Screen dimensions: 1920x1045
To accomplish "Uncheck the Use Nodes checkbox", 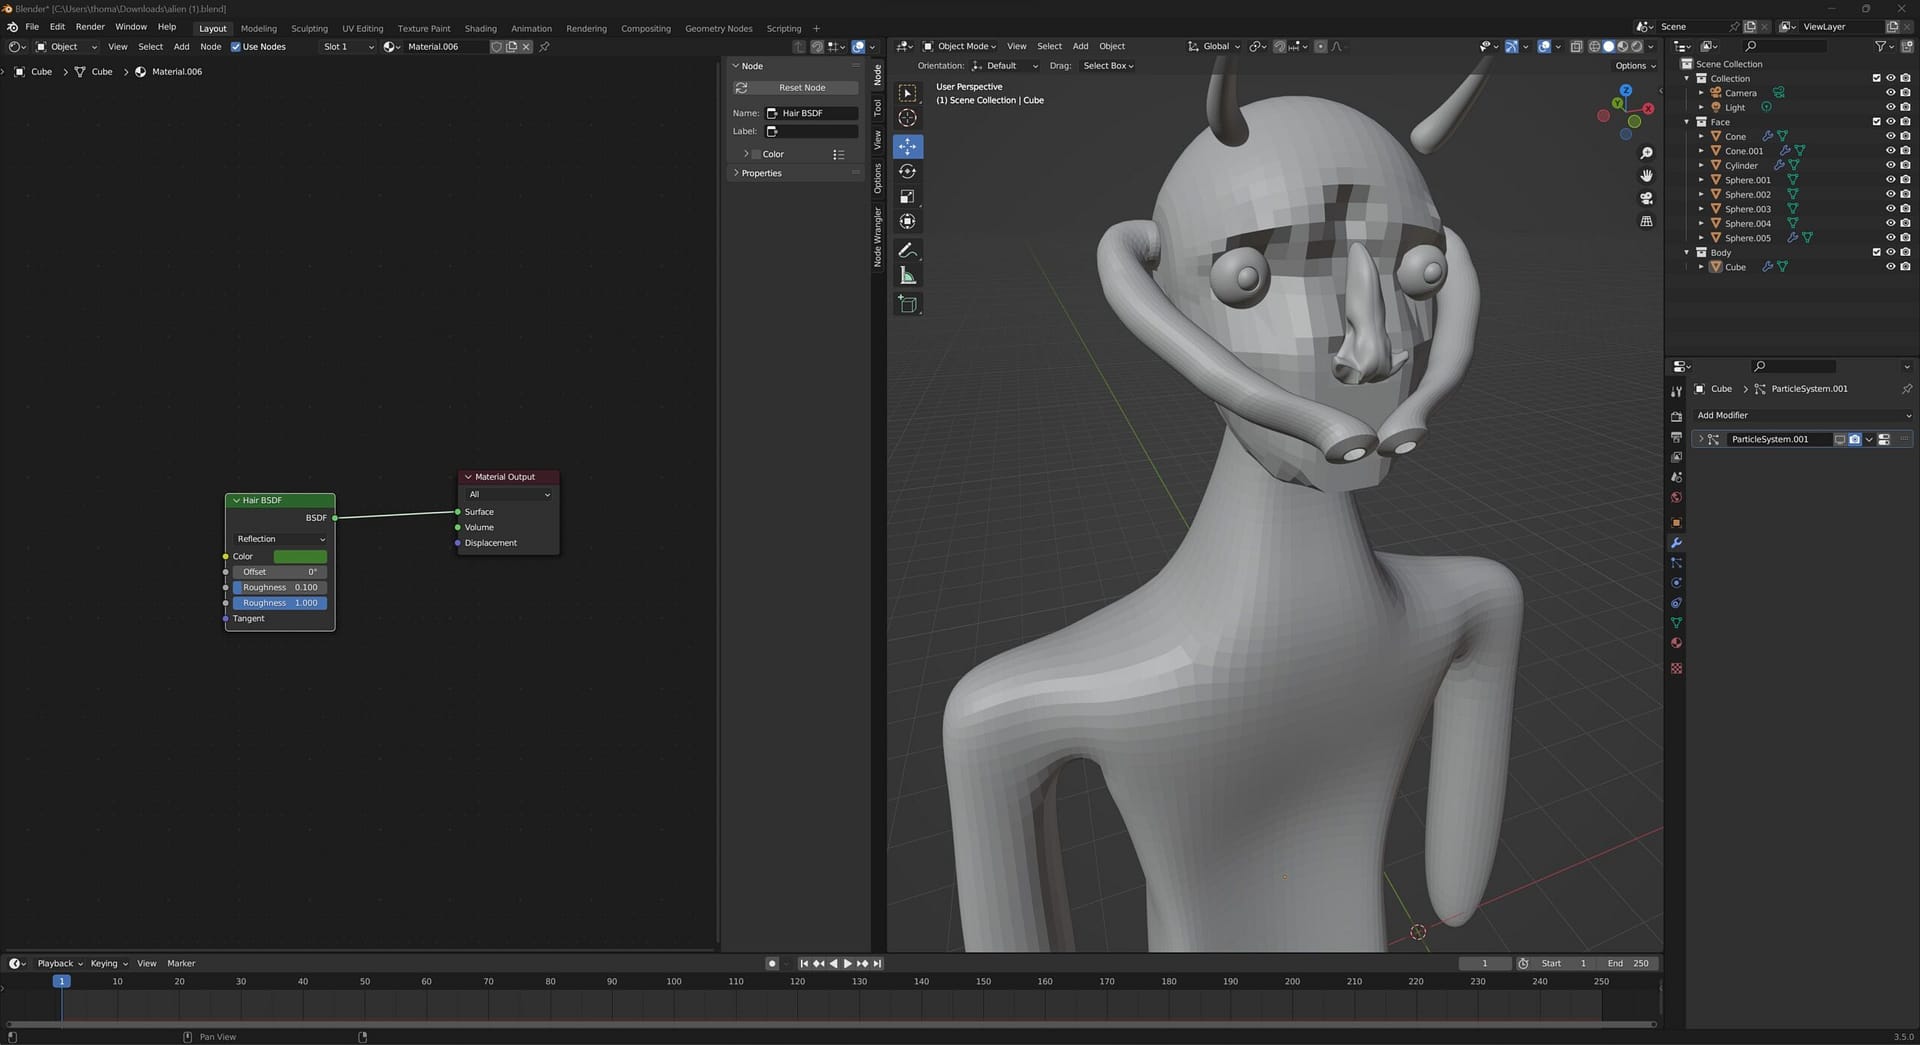I will (236, 47).
